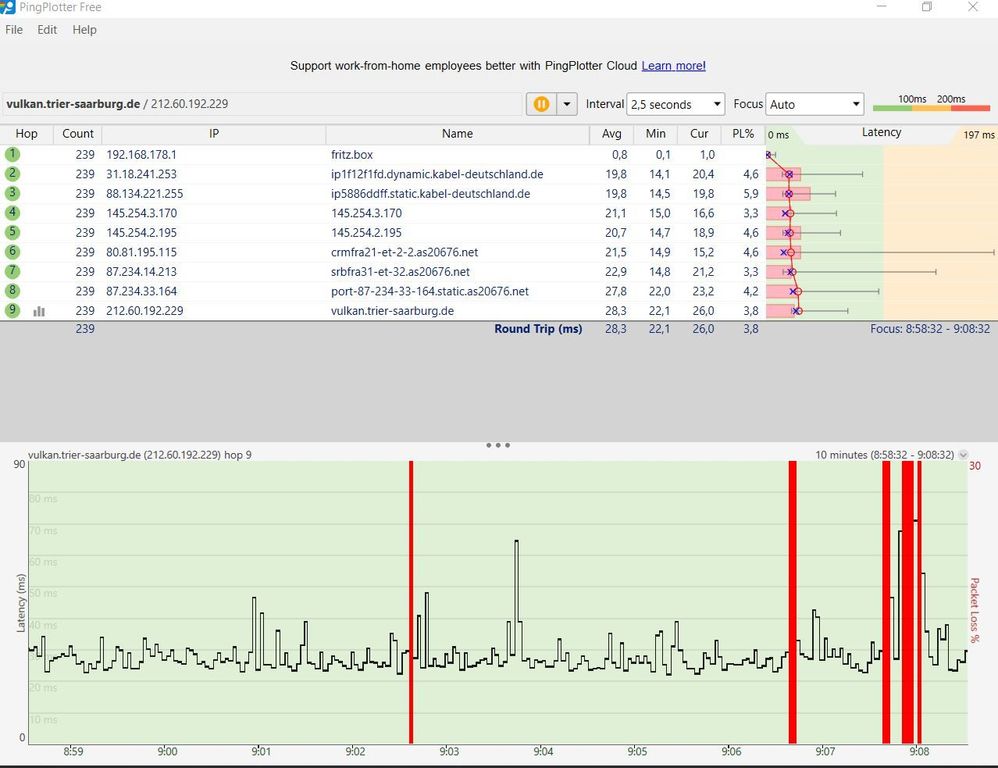This screenshot has width=998, height=768.
Task: Sort by the Avg column header
Action: [x=610, y=134]
